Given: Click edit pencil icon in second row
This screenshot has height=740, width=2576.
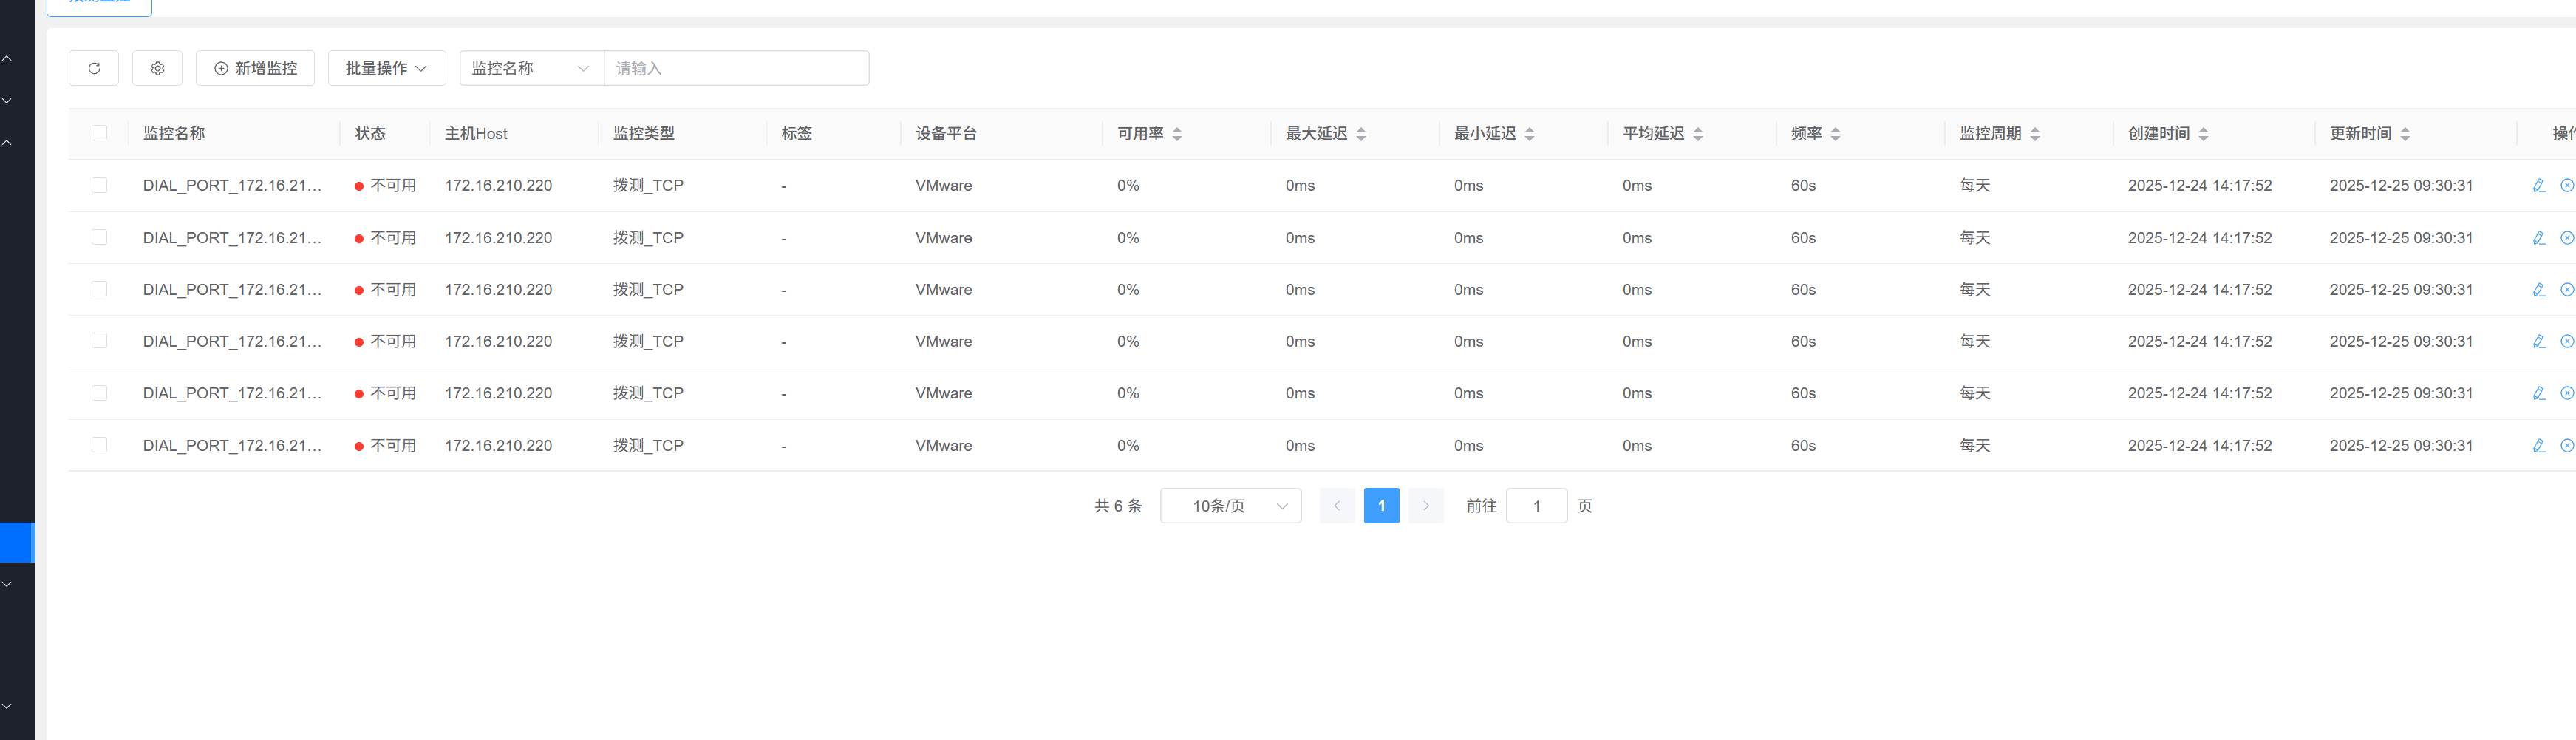Looking at the screenshot, I should [2539, 237].
